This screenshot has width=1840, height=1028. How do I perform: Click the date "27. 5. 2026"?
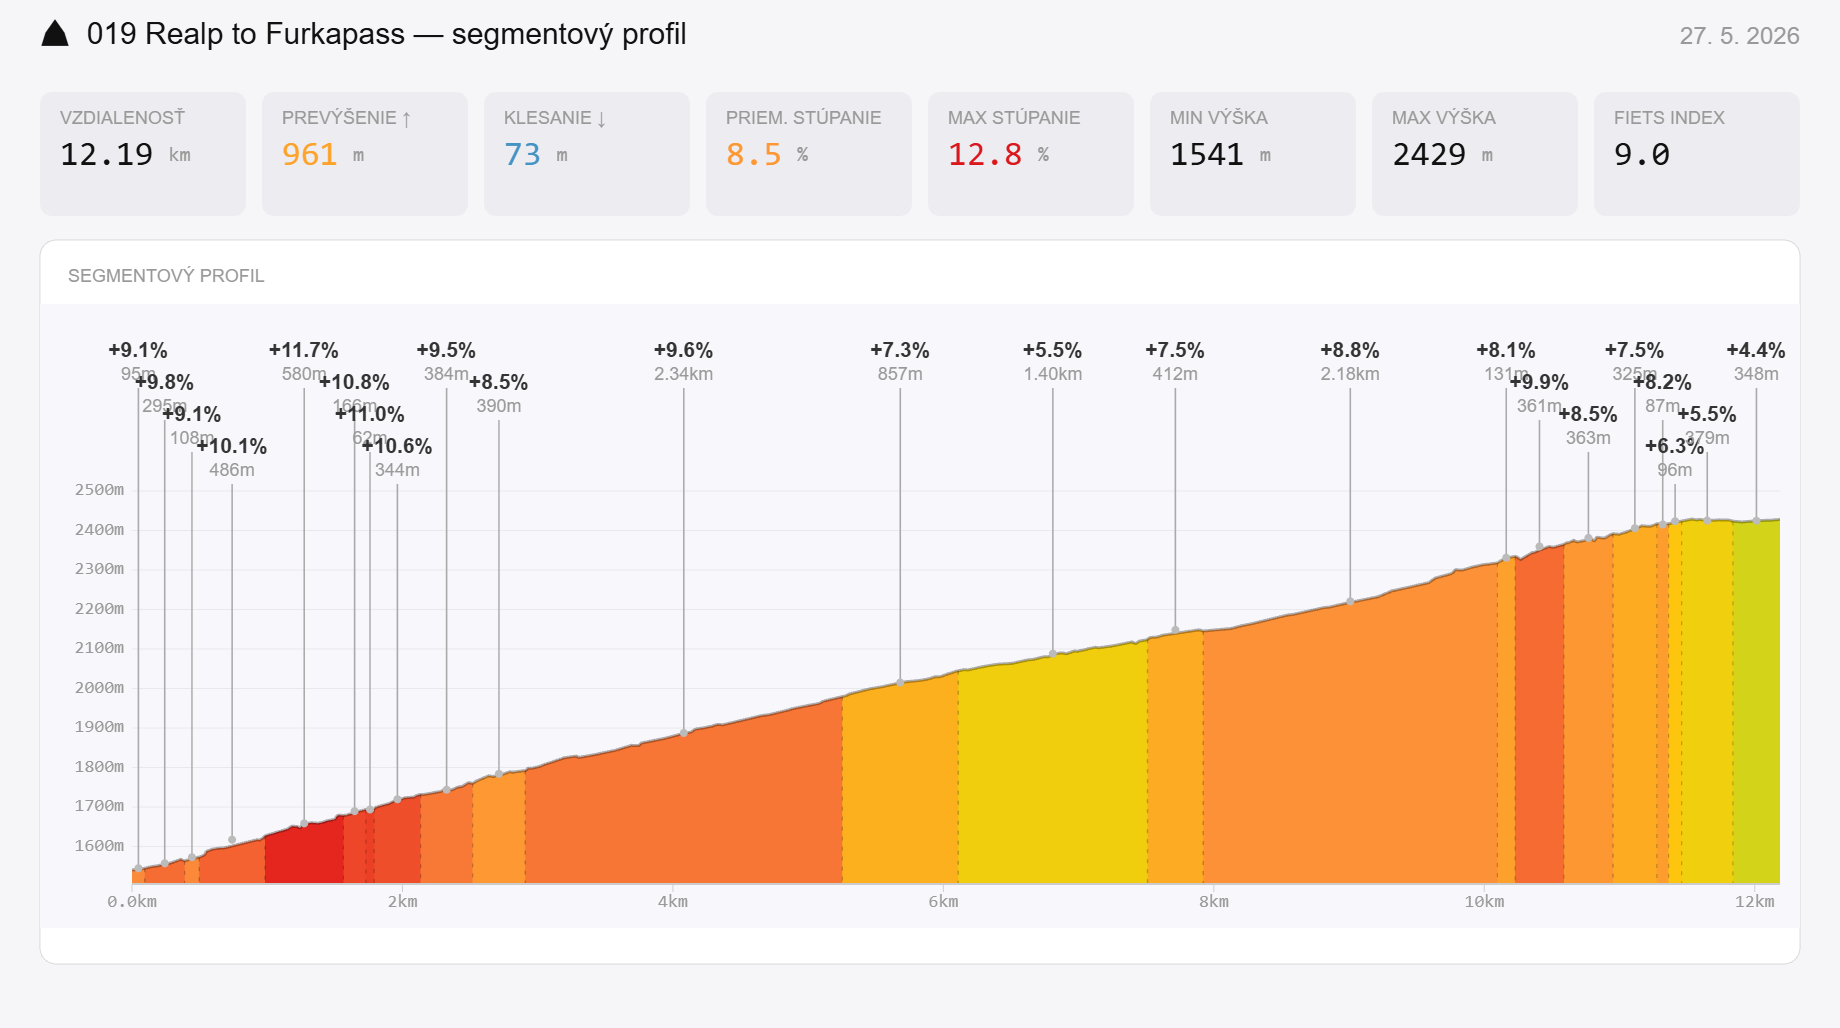tap(1739, 36)
